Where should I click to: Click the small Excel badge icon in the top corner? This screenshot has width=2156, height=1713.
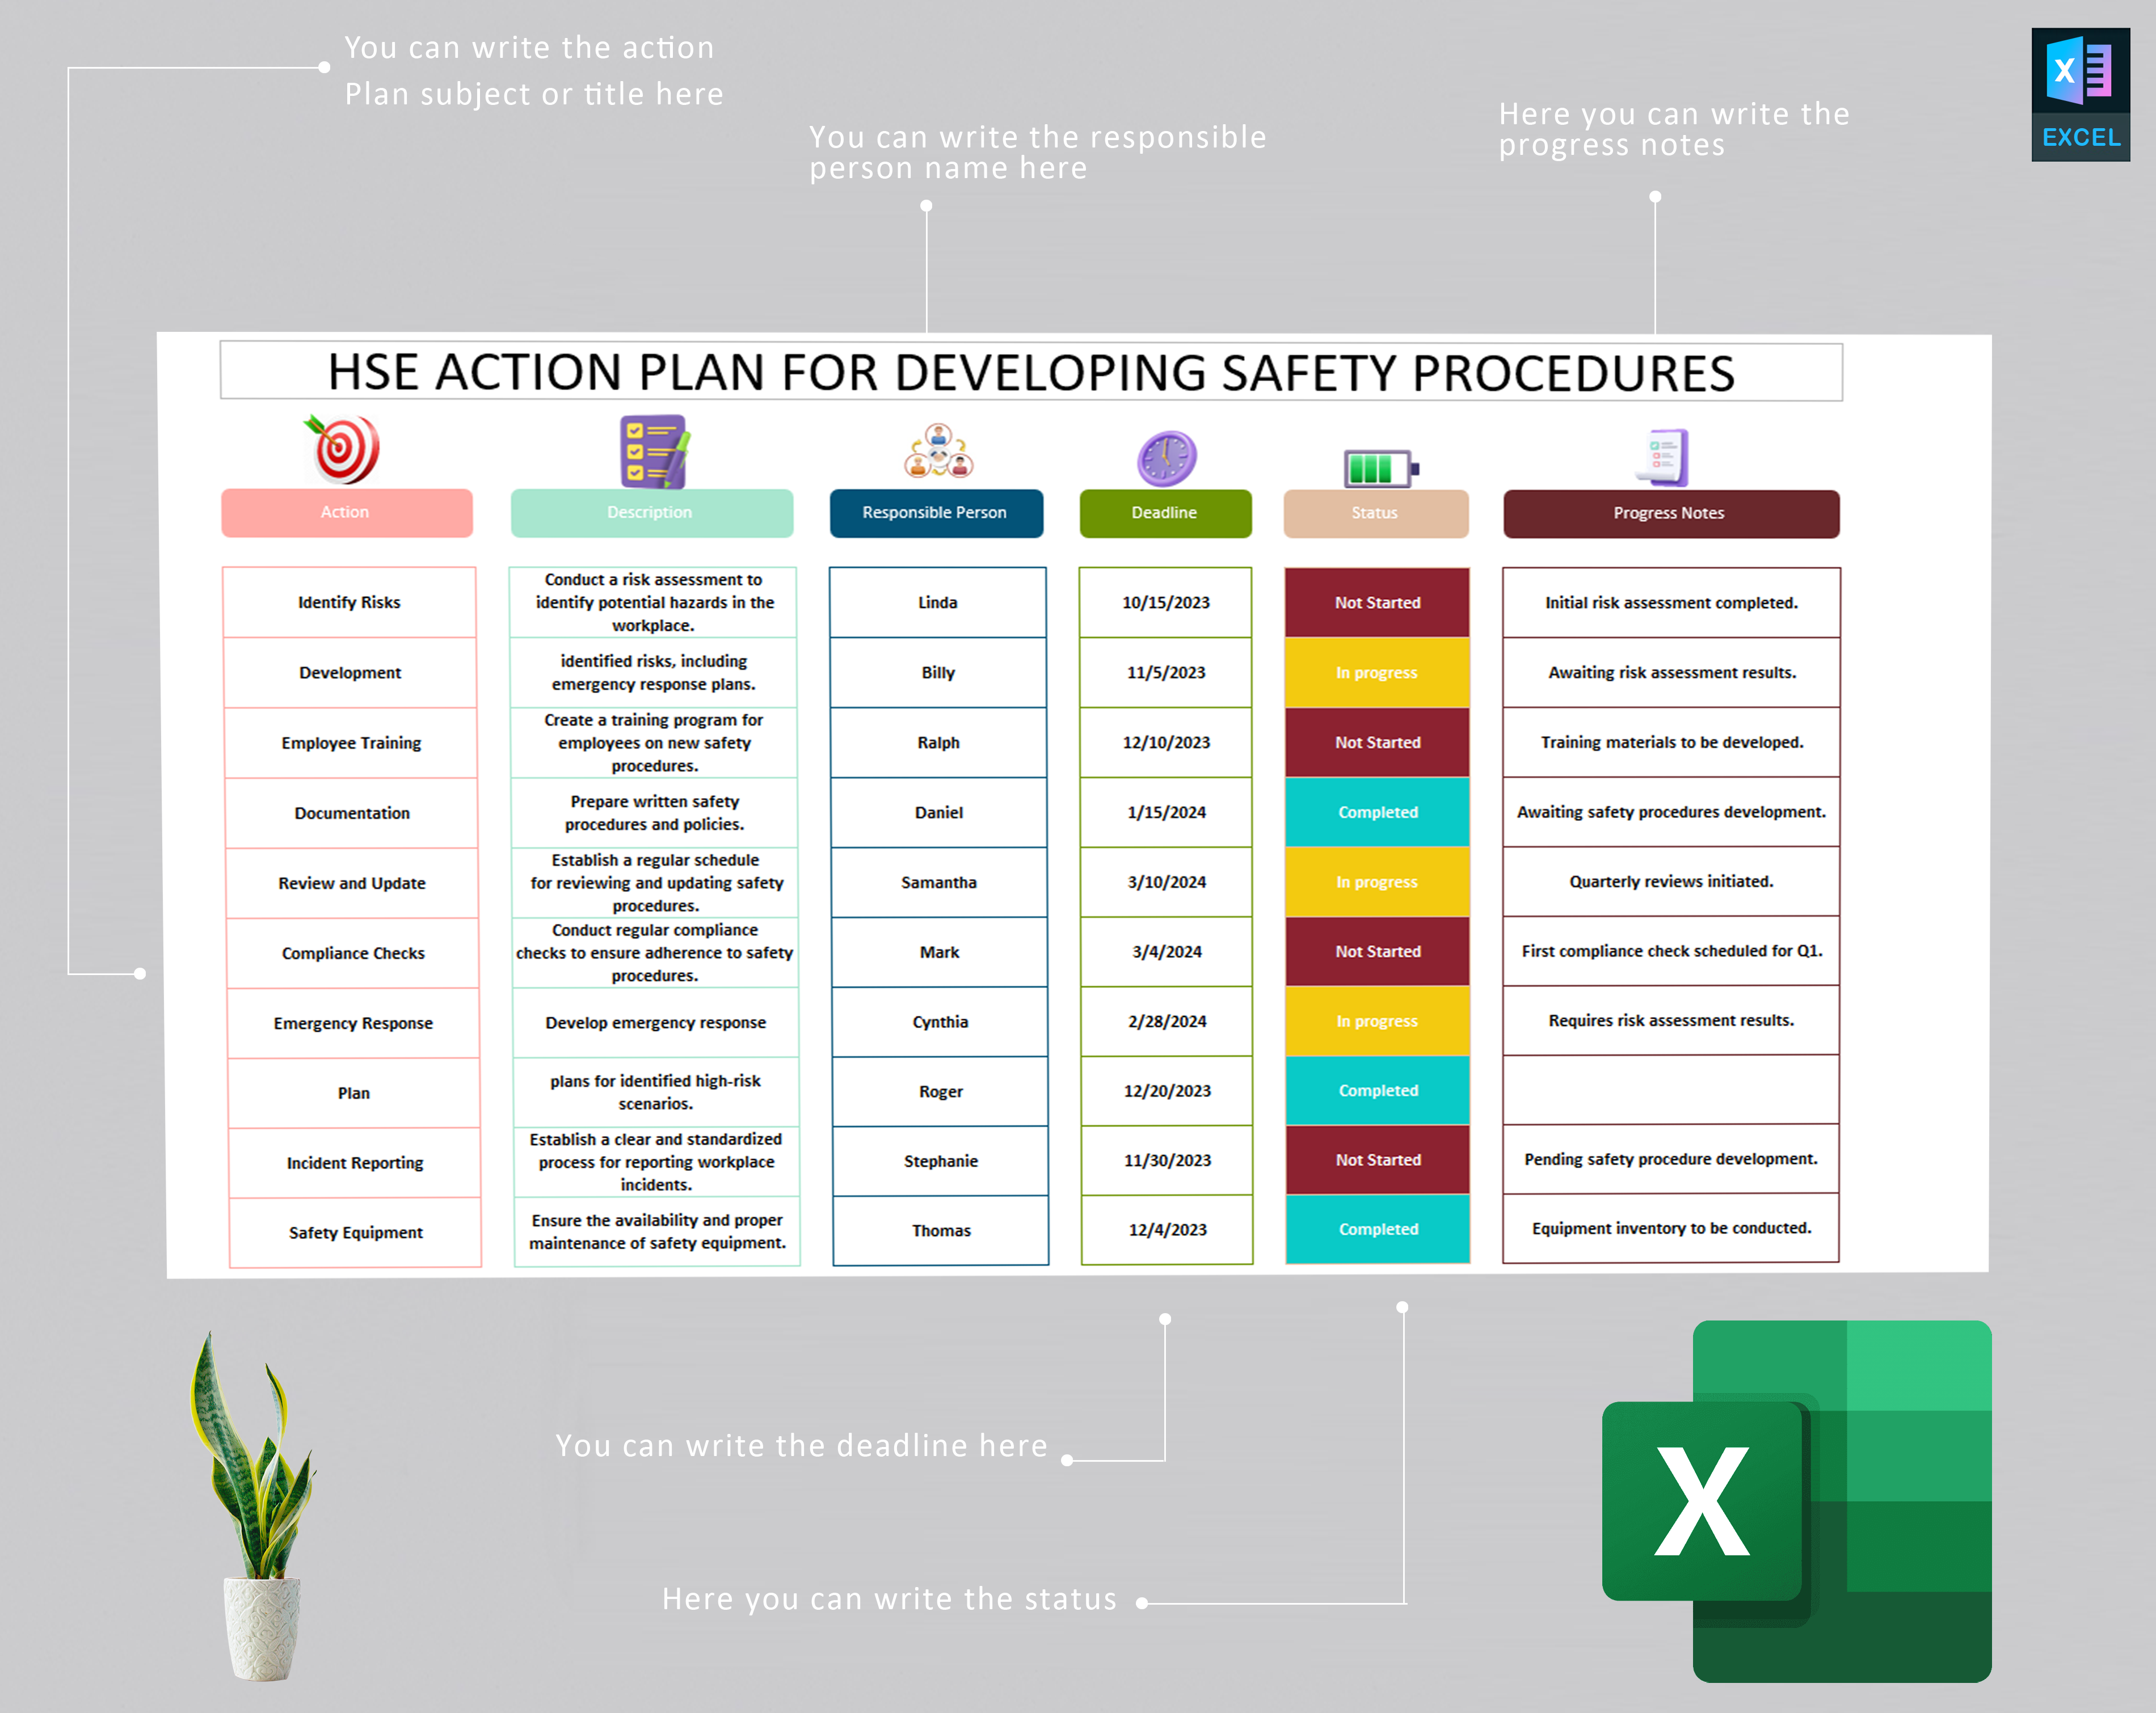coord(2080,94)
